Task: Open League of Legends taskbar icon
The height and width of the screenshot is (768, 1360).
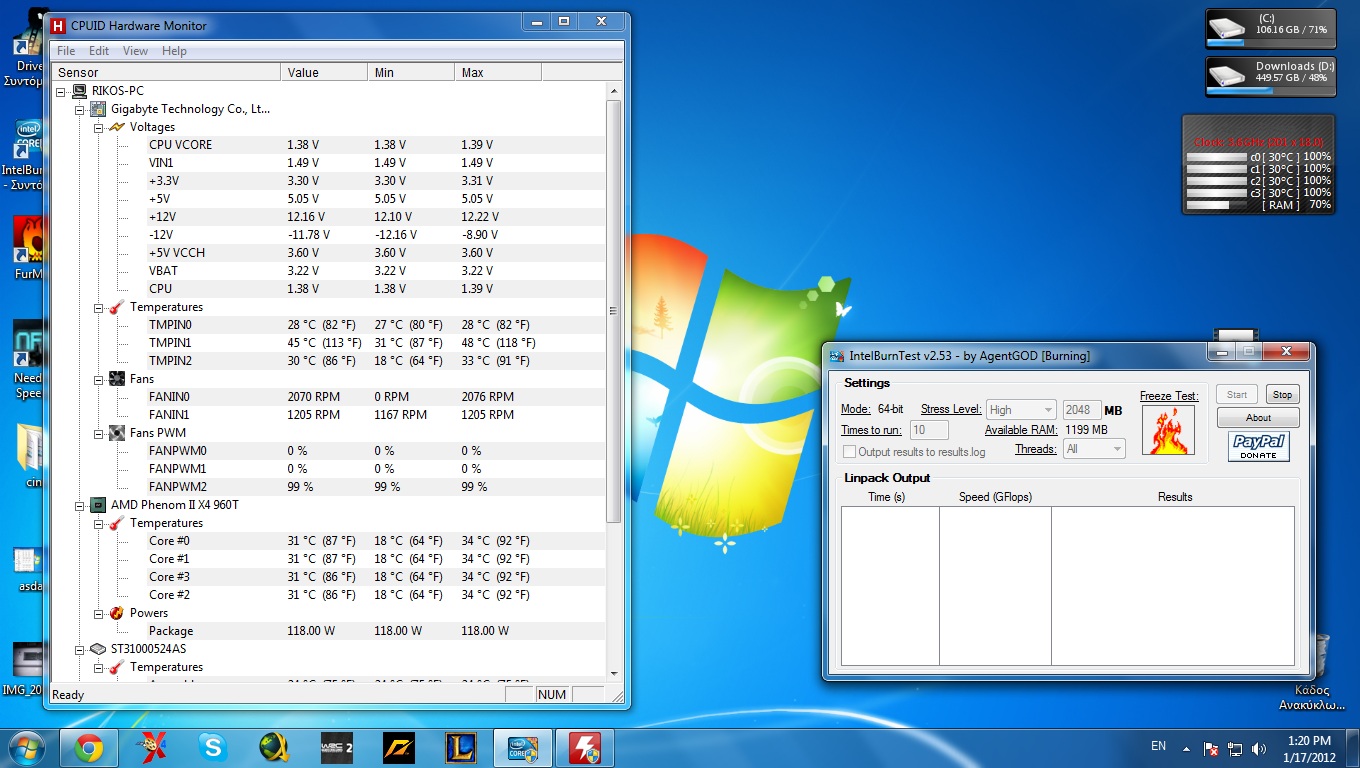Action: point(460,748)
